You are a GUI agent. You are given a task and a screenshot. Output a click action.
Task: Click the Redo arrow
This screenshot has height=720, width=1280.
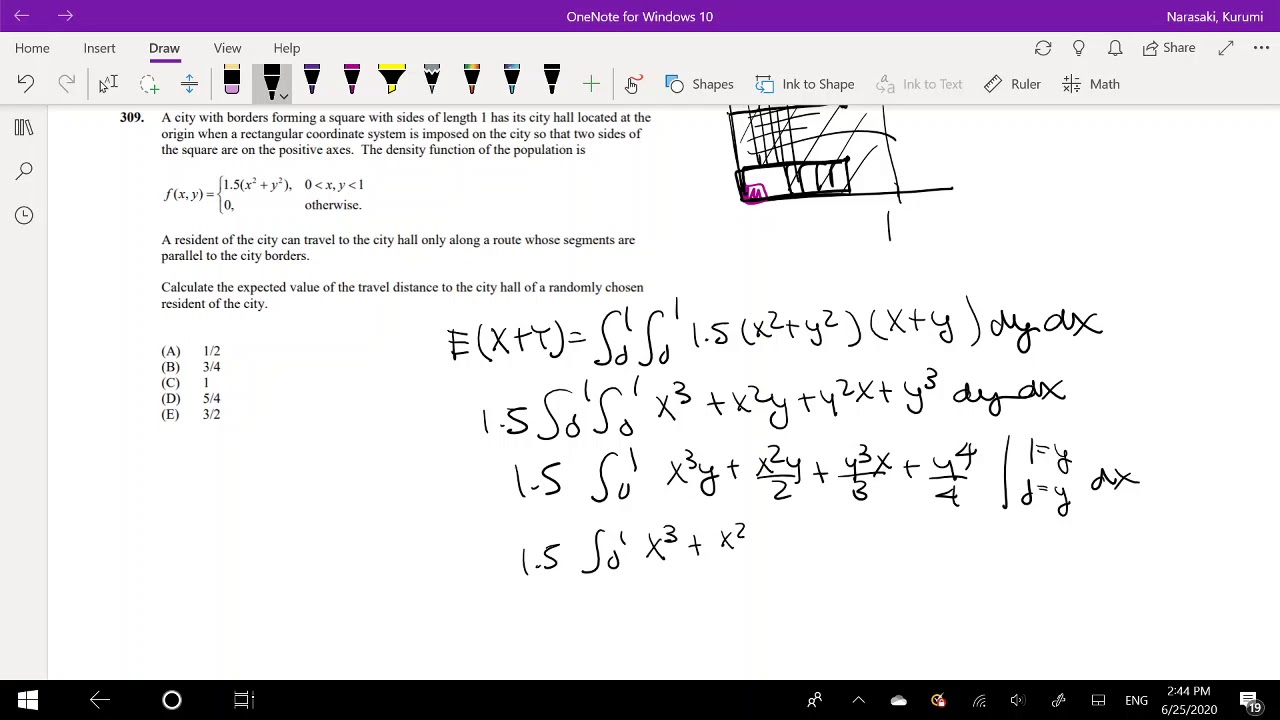(66, 84)
